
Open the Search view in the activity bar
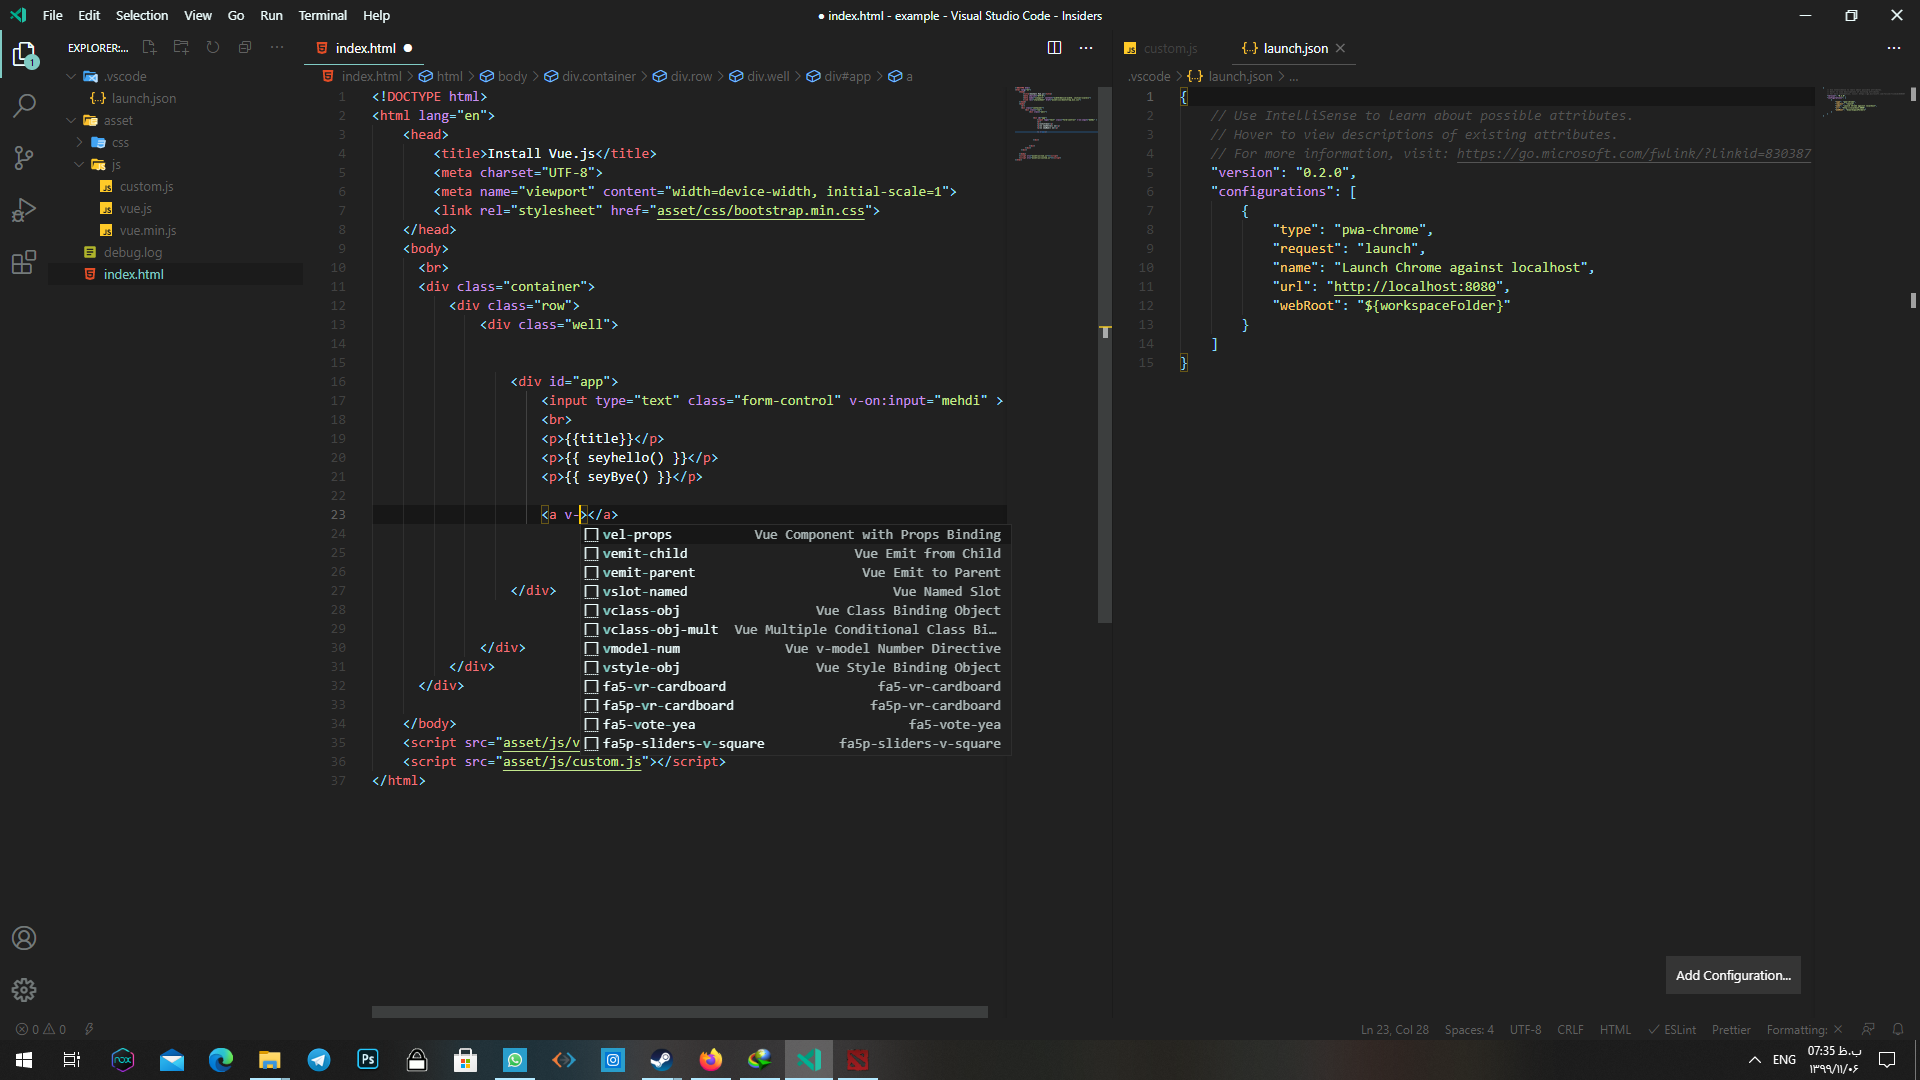24,106
